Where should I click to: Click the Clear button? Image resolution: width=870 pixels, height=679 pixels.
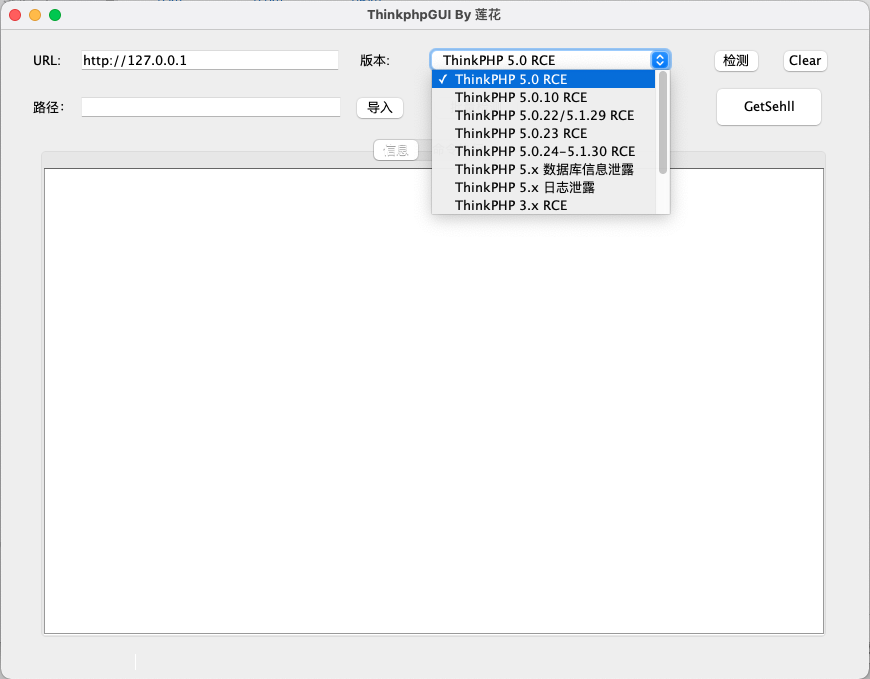805,60
